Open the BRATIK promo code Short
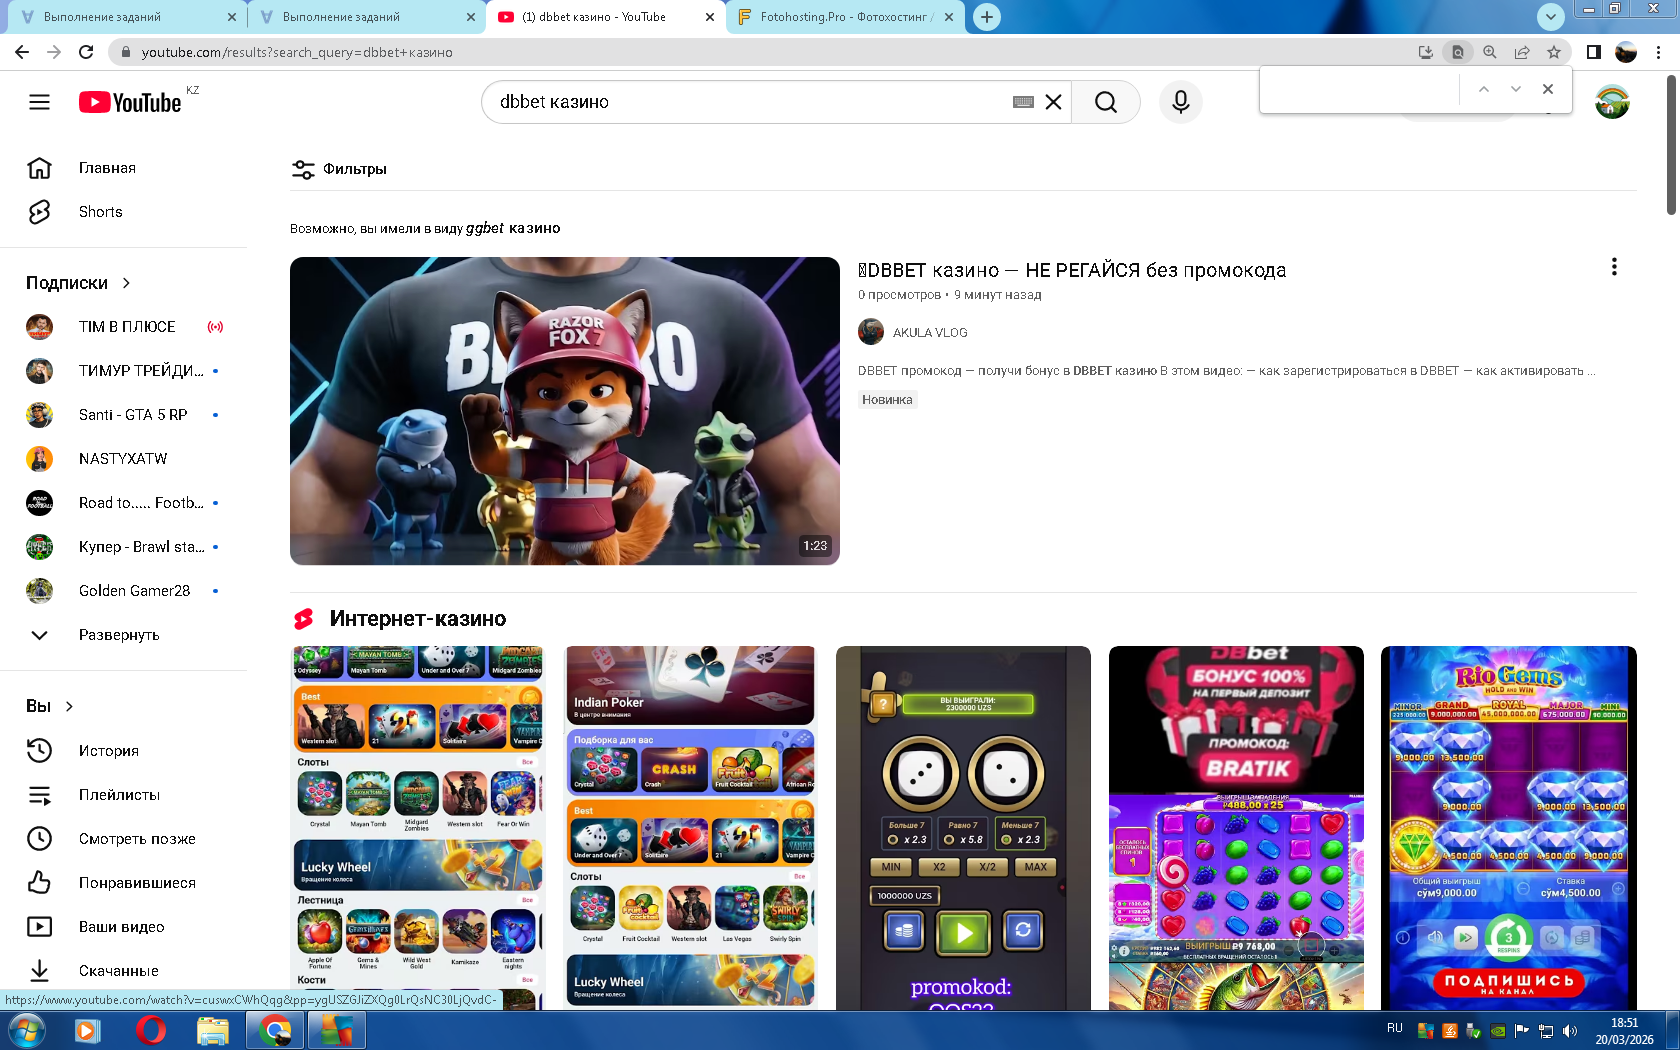This screenshot has height=1050, width=1680. [1236, 827]
